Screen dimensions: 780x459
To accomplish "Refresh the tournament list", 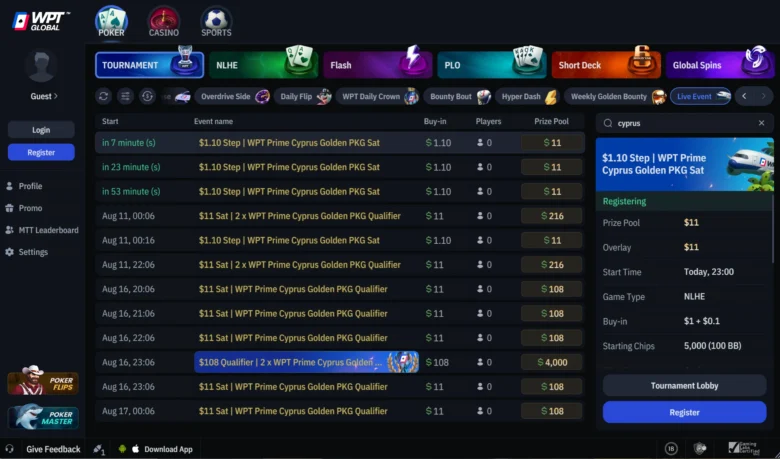I will pyautogui.click(x=103, y=96).
